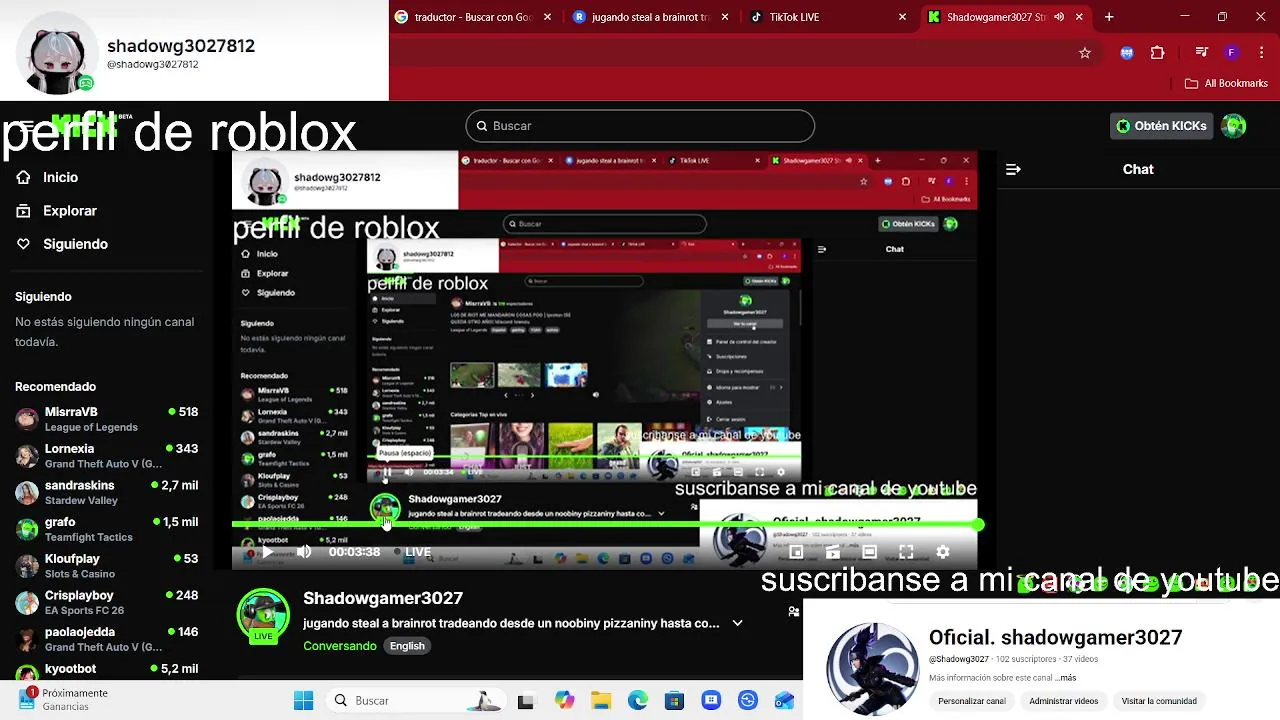
Task: Launch Copilot from the taskbar
Action: tap(564, 701)
